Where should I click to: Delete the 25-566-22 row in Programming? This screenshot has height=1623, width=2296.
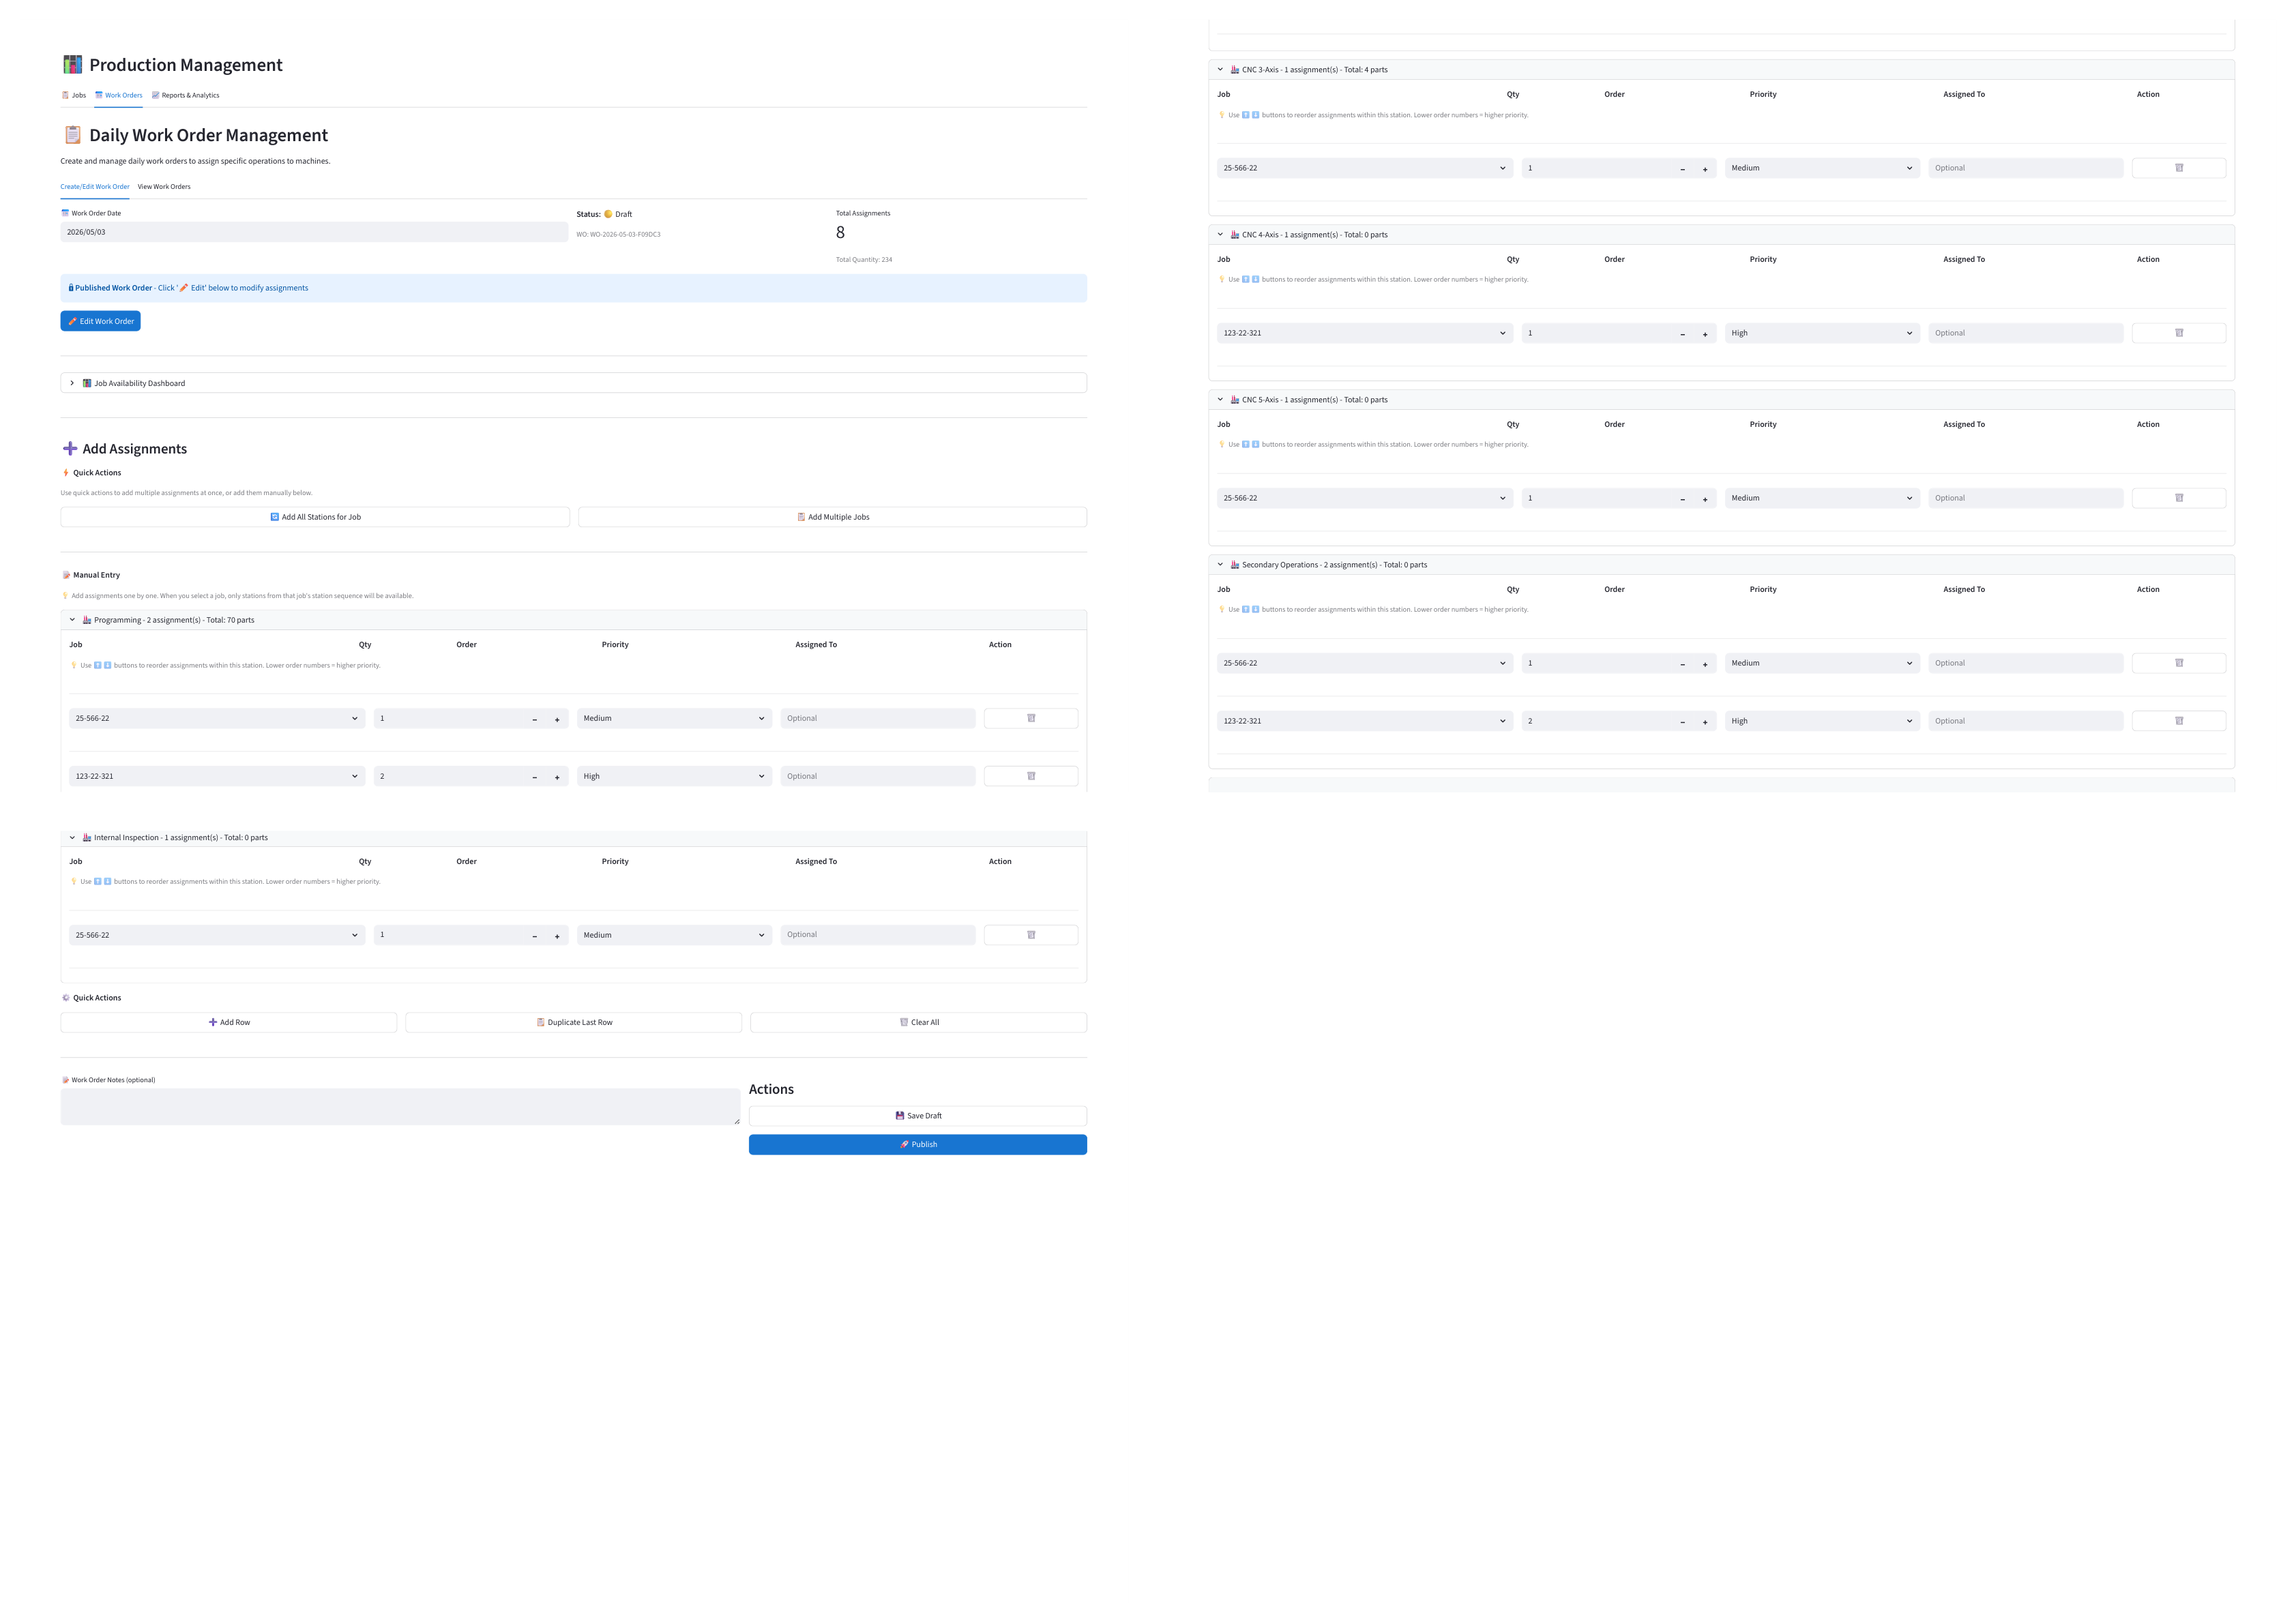pos(1030,718)
